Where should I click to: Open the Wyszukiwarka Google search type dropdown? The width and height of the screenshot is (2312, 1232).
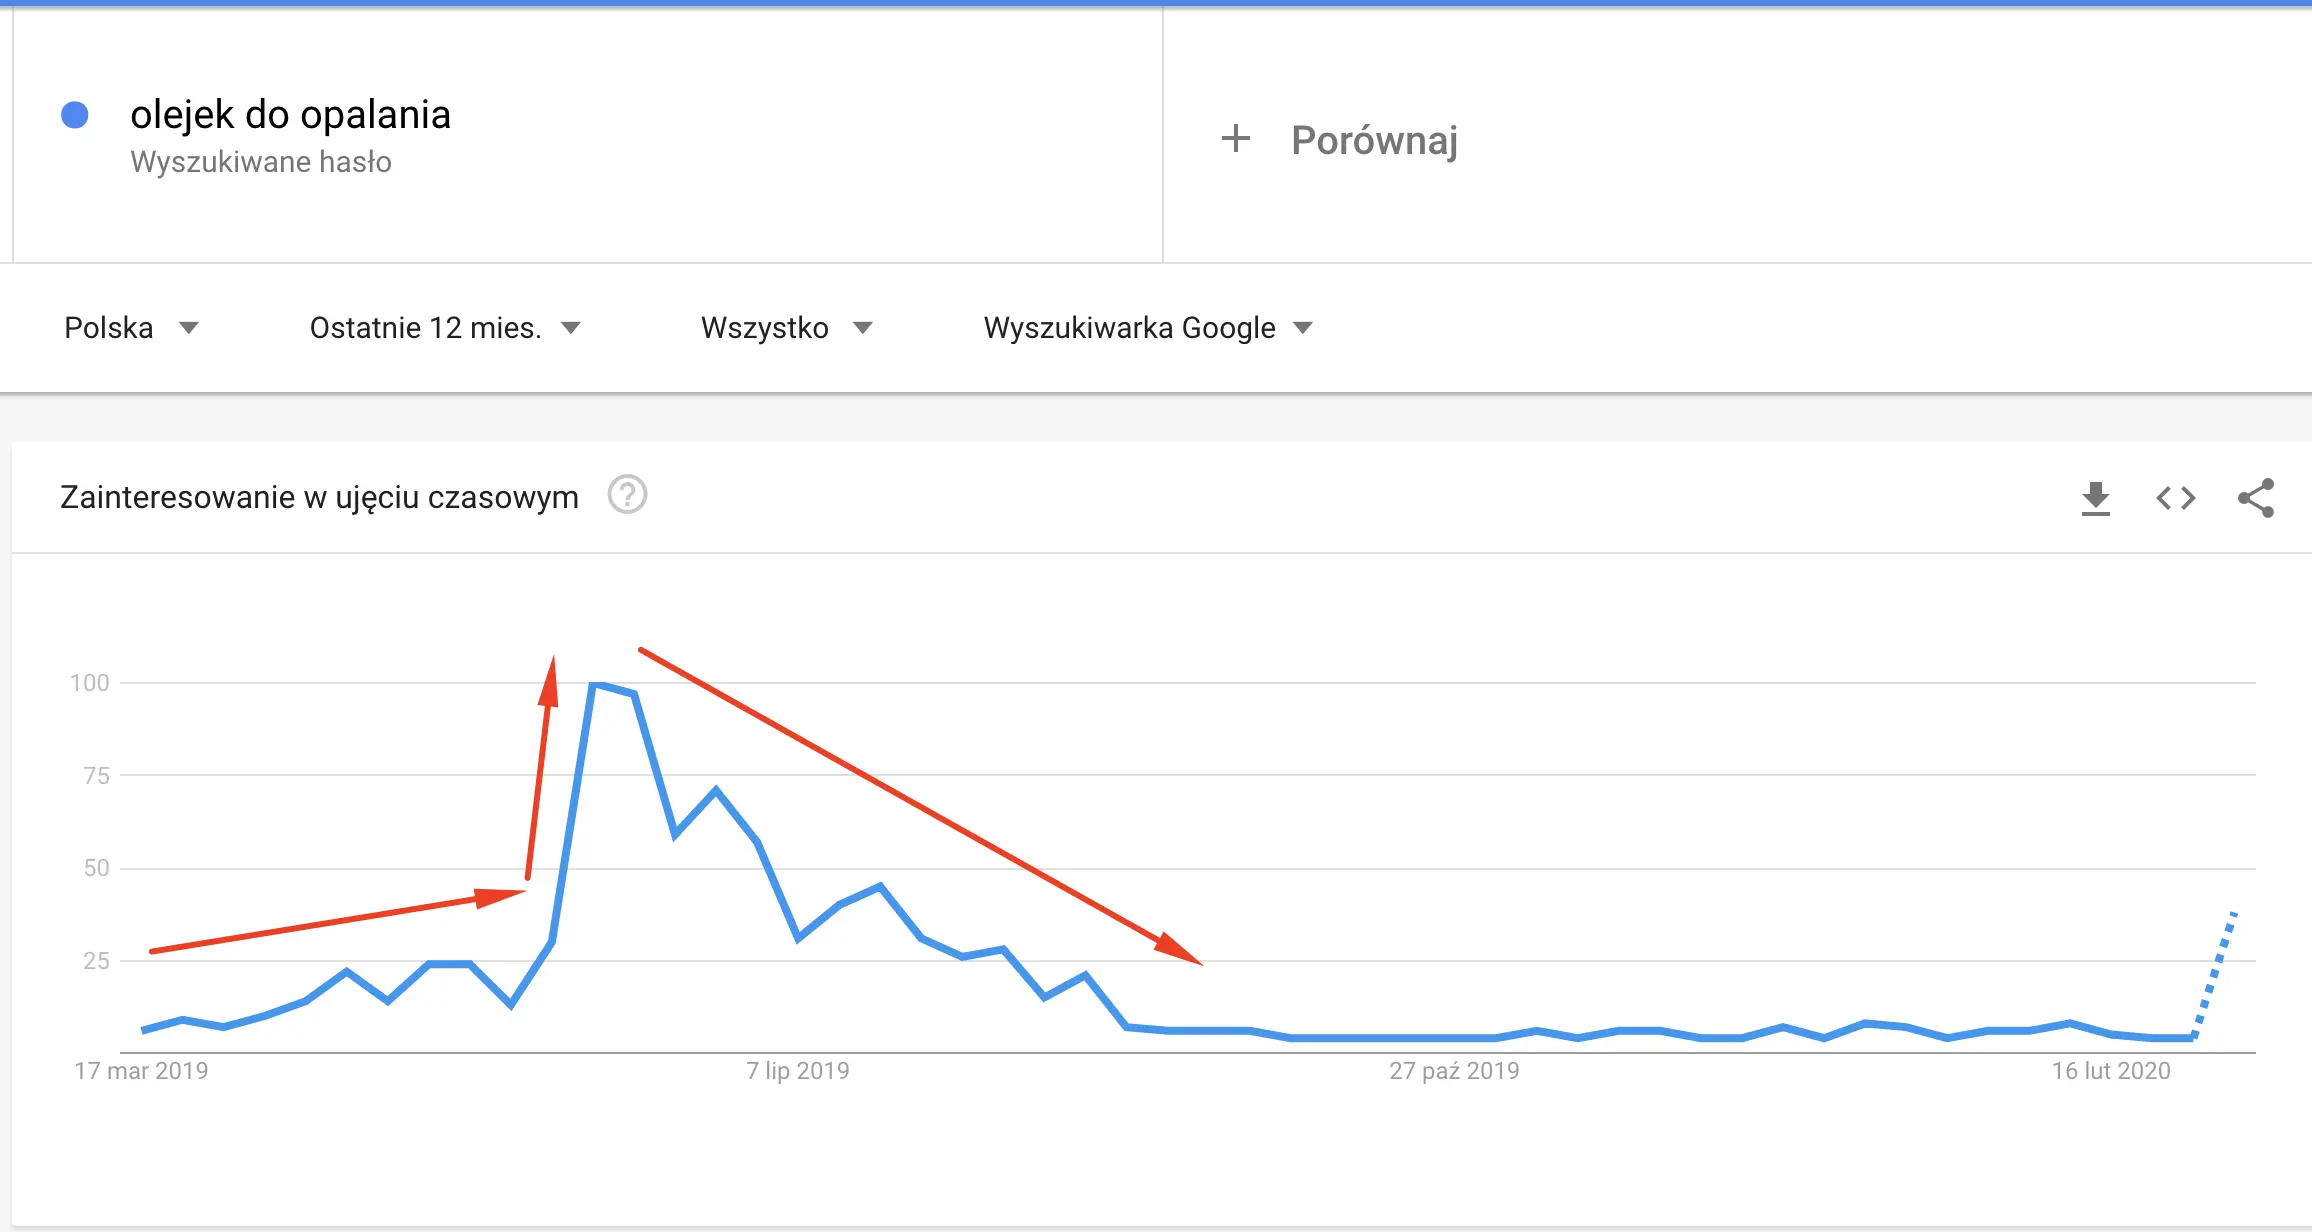(x=1148, y=328)
